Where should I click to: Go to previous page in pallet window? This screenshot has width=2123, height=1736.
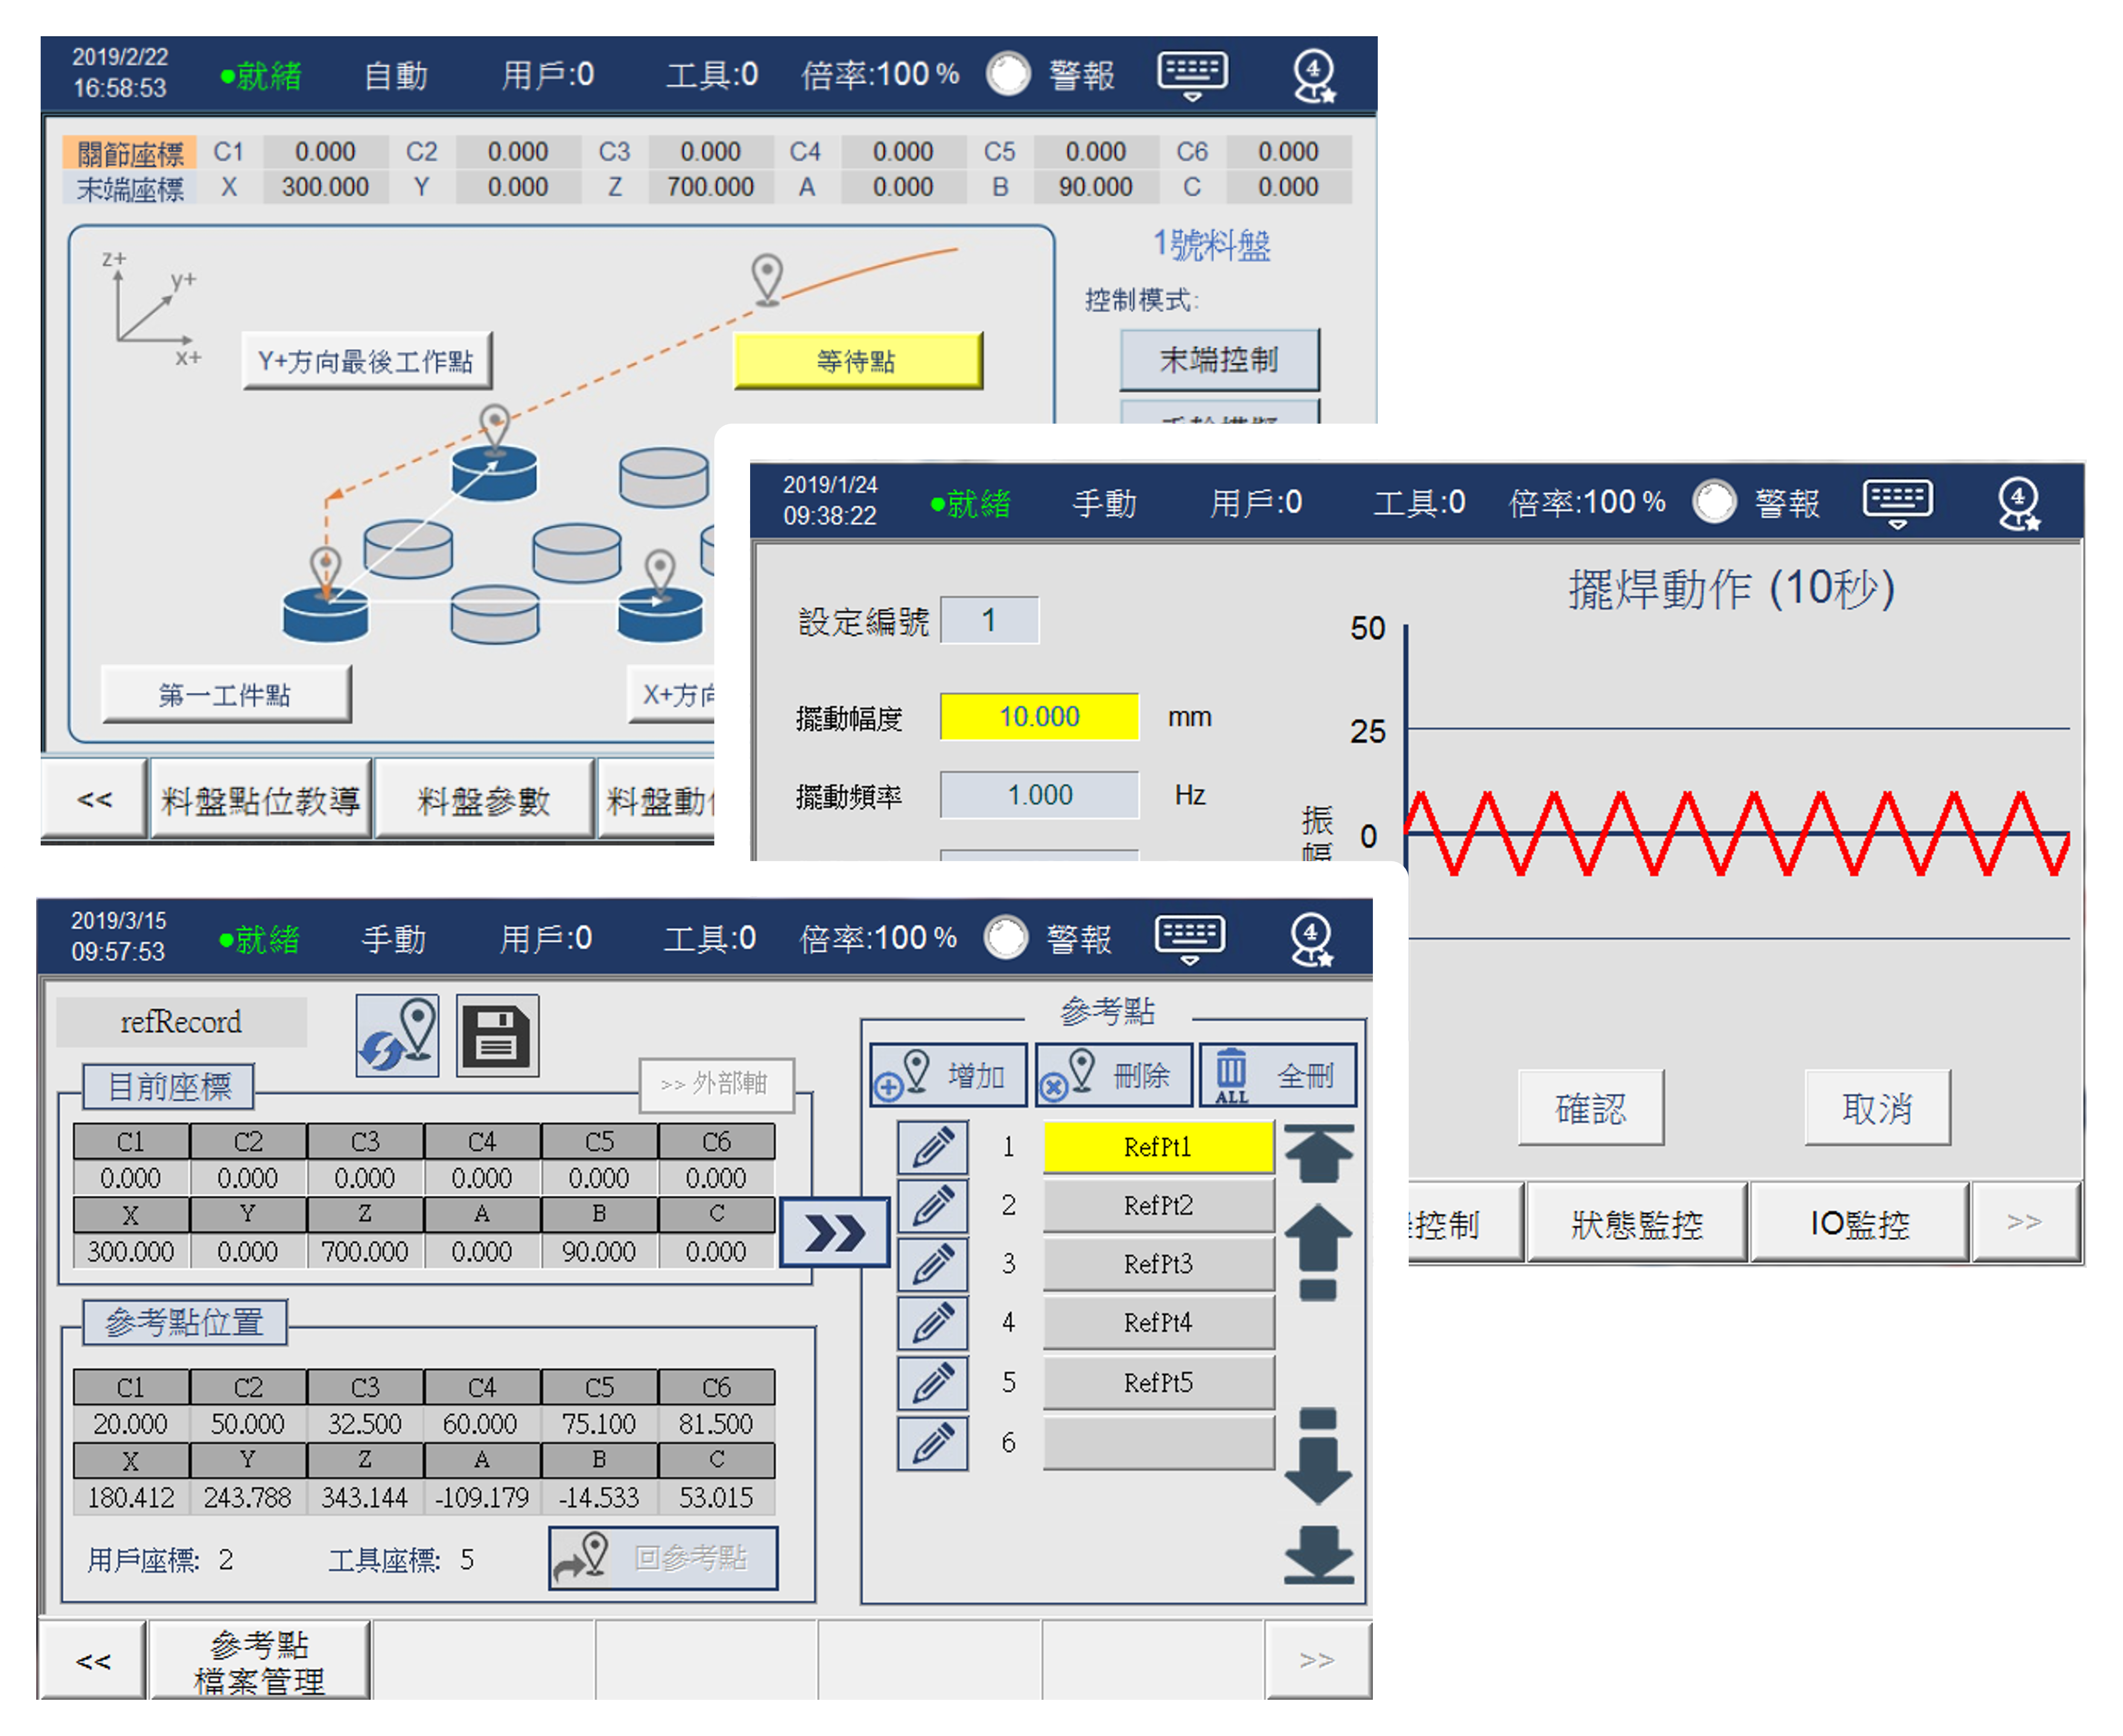pyautogui.click(x=94, y=799)
